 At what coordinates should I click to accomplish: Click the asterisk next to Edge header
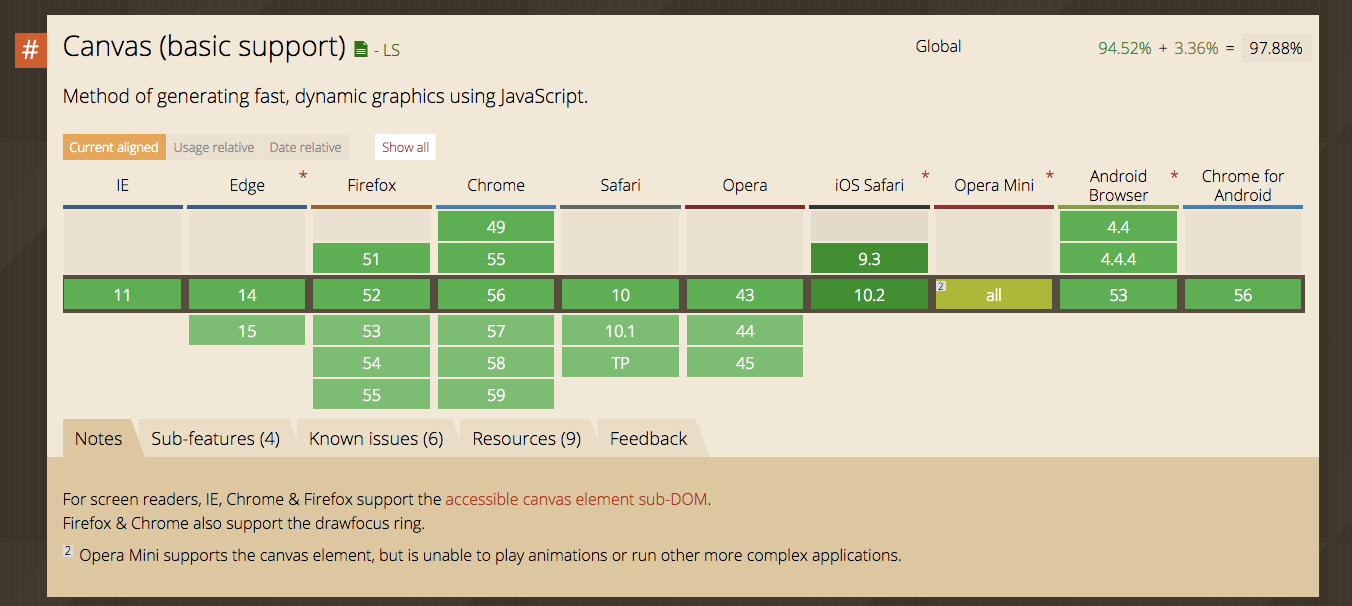coord(302,175)
